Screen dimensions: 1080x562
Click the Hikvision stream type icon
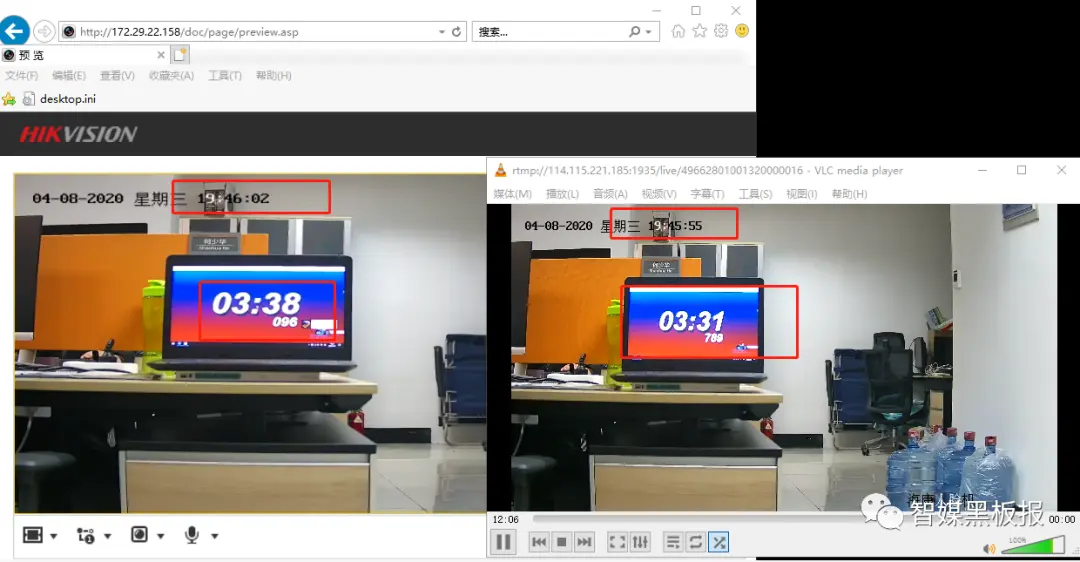point(85,535)
